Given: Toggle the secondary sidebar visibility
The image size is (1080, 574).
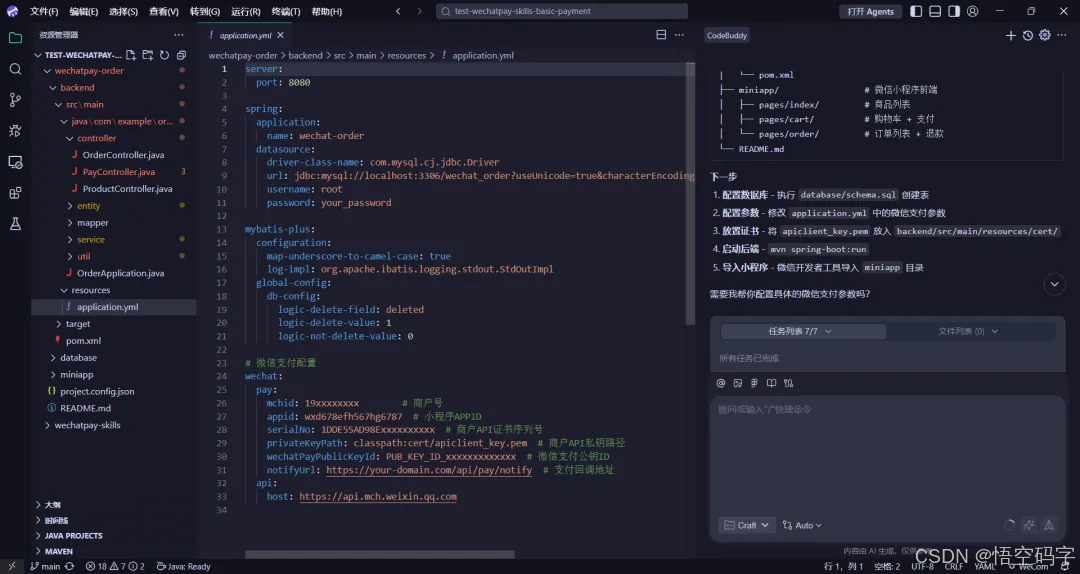Looking at the screenshot, I should pos(954,11).
